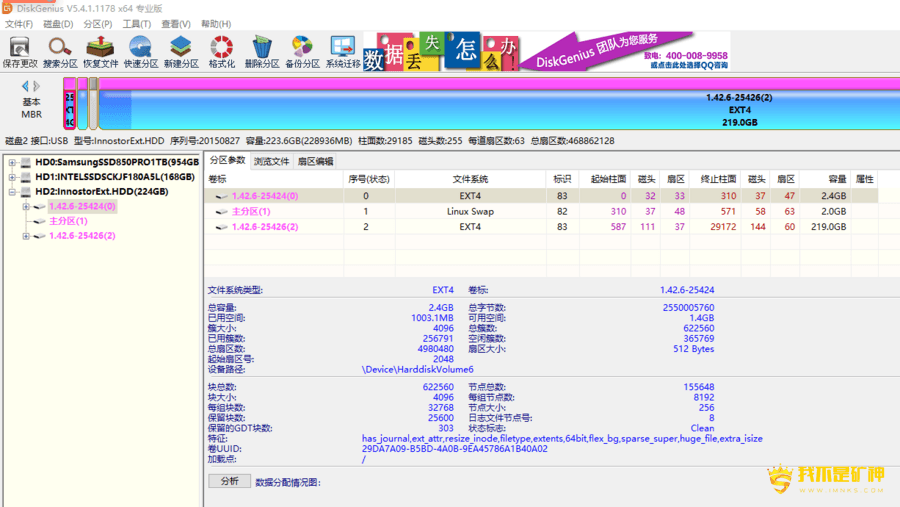The width and height of the screenshot is (900, 507).
Task: Launch Recover Files (恢复文件) tool
Action: [100, 52]
